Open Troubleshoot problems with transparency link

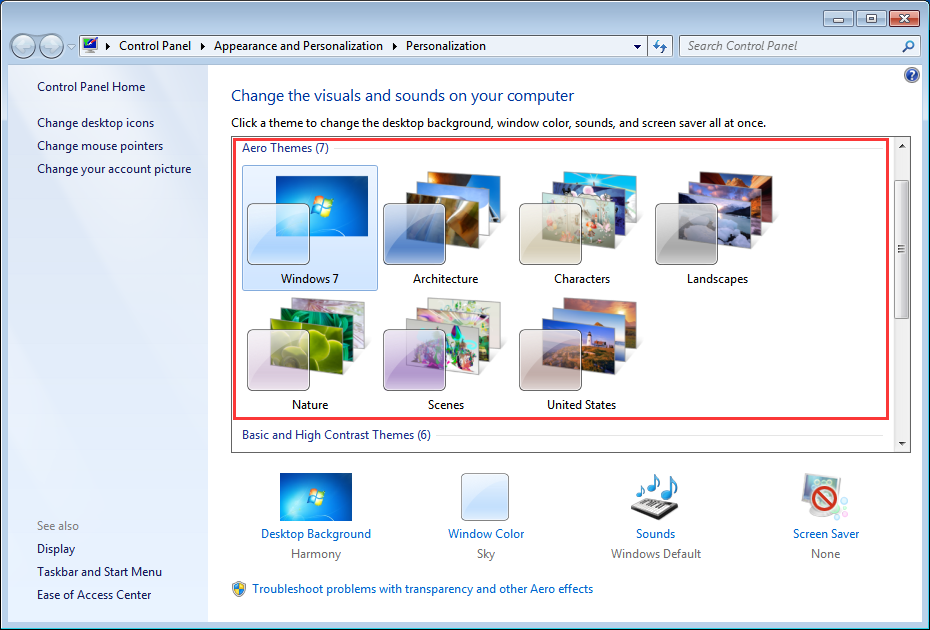[x=422, y=589]
